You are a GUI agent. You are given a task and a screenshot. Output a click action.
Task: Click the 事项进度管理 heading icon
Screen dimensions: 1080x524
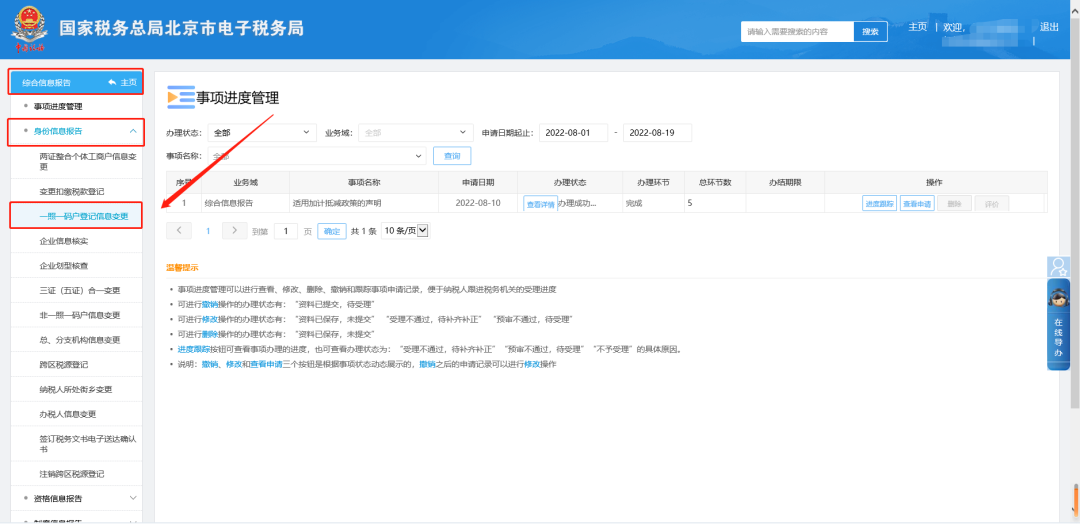(x=180, y=97)
